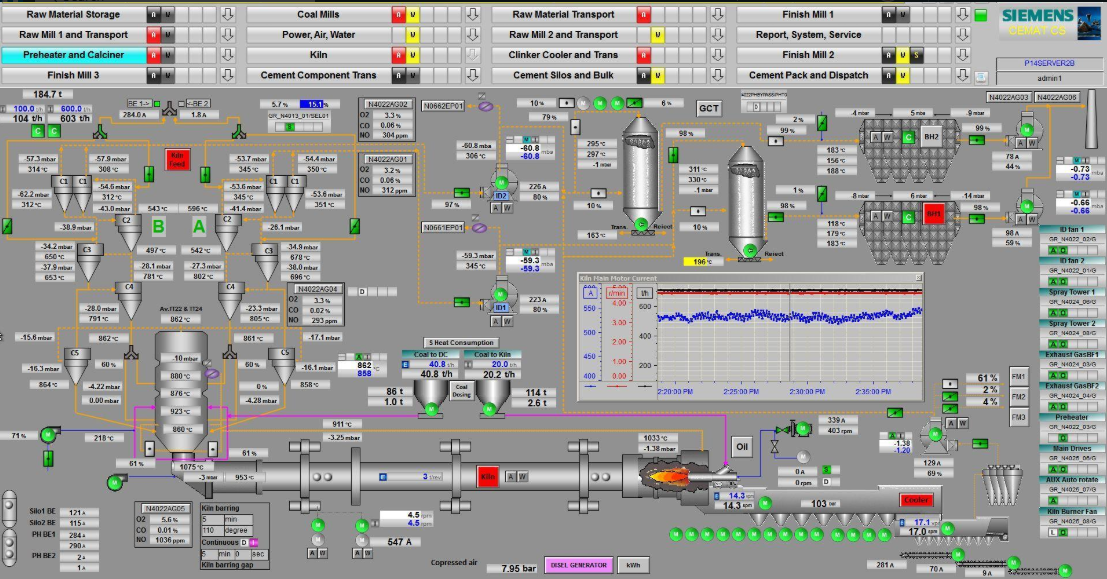This screenshot has height=579, width=1107.
Task: Click the Coal Dosing button
Action: point(461,390)
